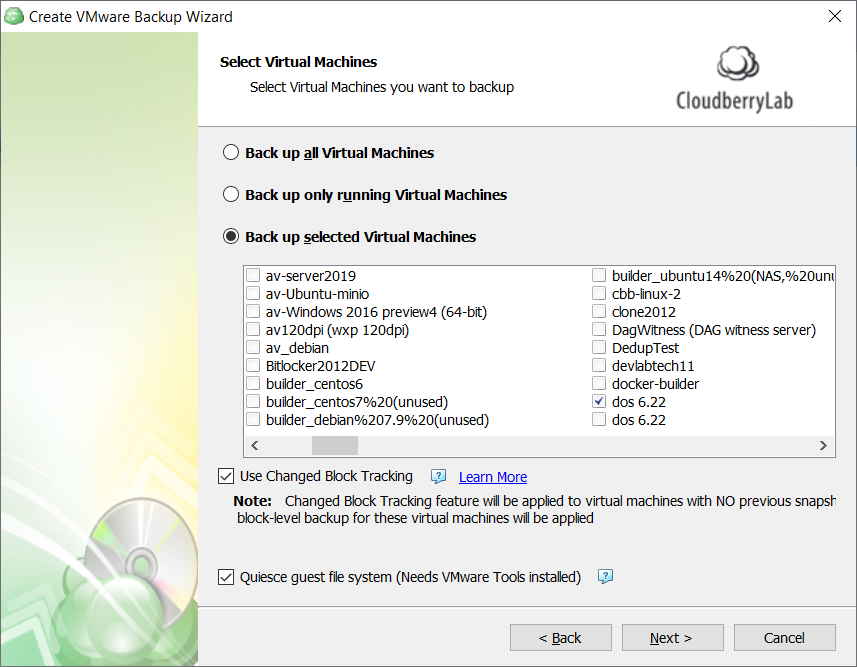Check the builder_centos7%20(unused) checkbox
The height and width of the screenshot is (667, 857).
[x=253, y=401]
